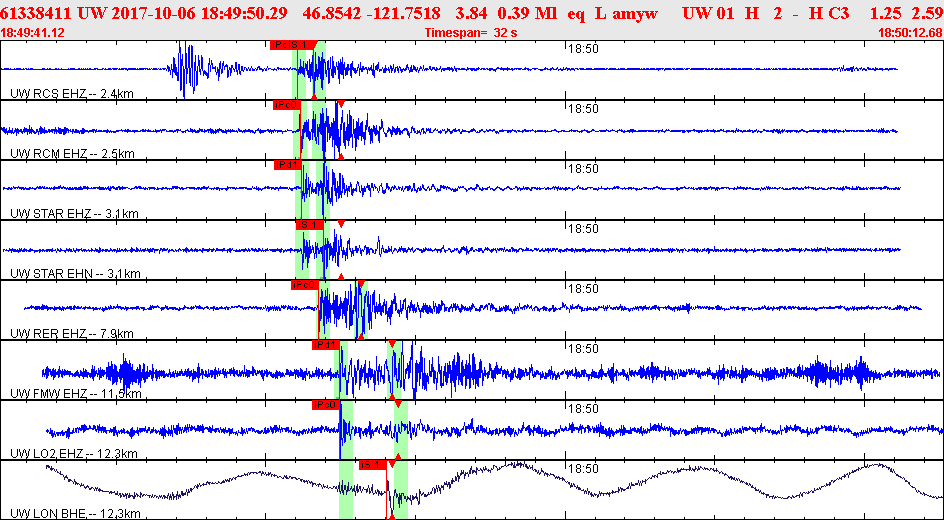Click the Timespan 32 s label
944x520 pixels.
(x=472, y=33)
